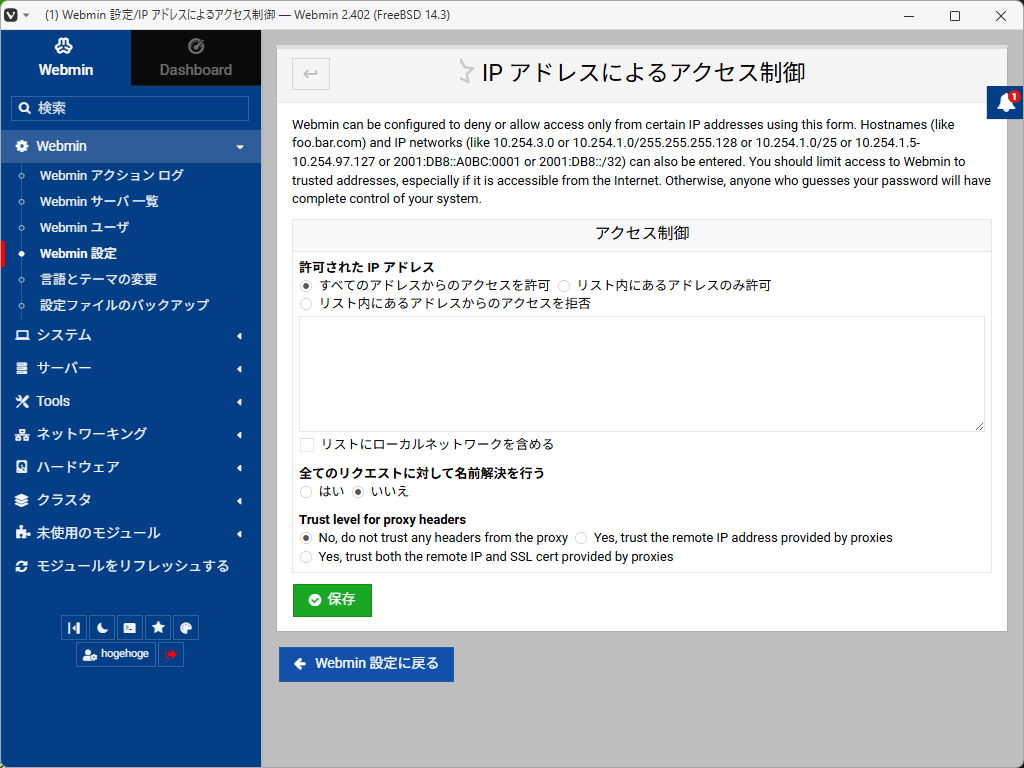Screen dimensions: 1024x768
Task: Switch to the Webmin tab
Action: (66, 57)
